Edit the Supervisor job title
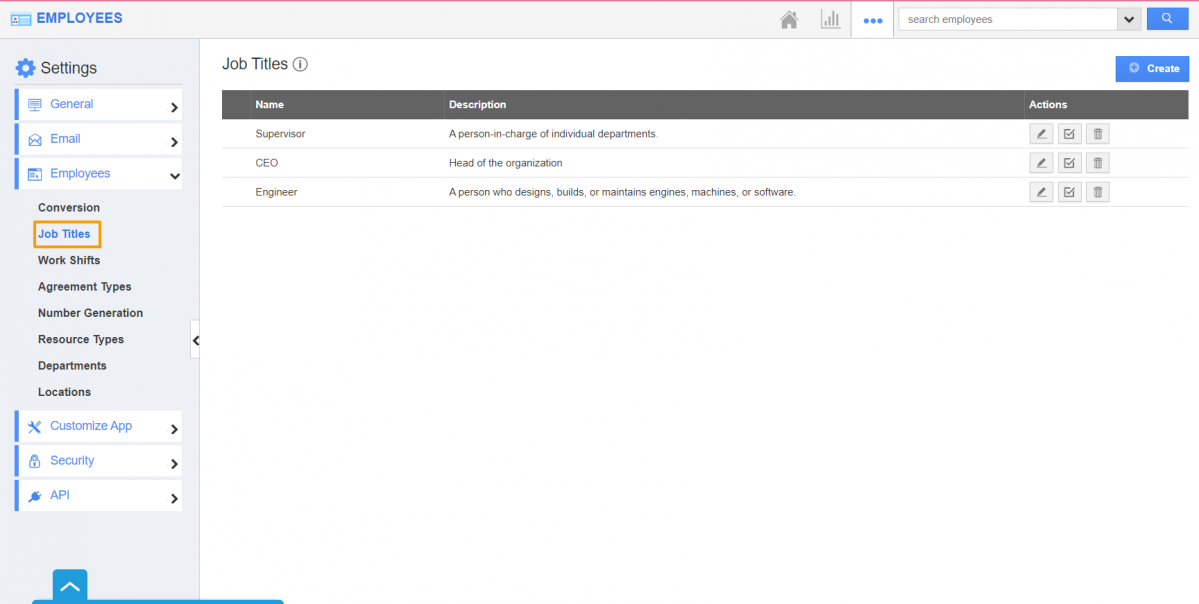 click(x=1041, y=134)
